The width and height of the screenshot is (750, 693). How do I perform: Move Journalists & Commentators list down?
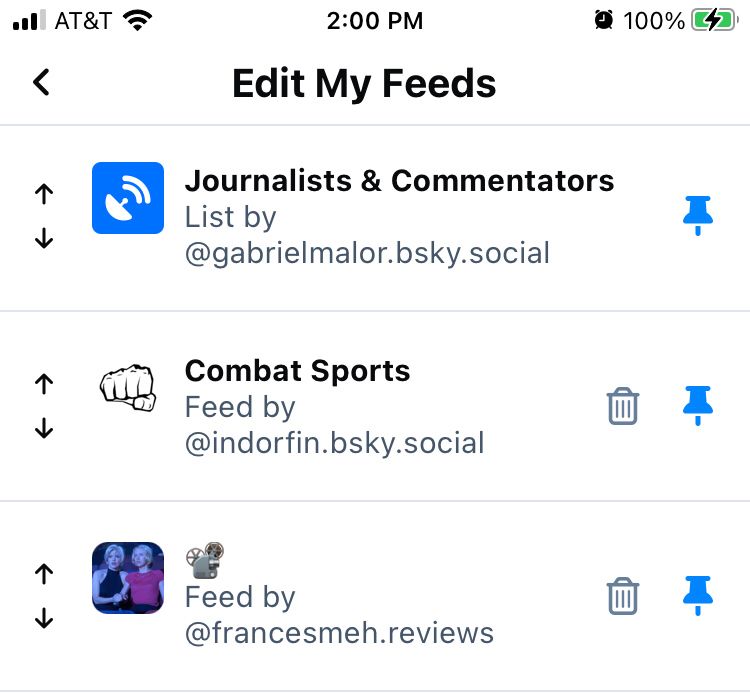(x=44, y=238)
